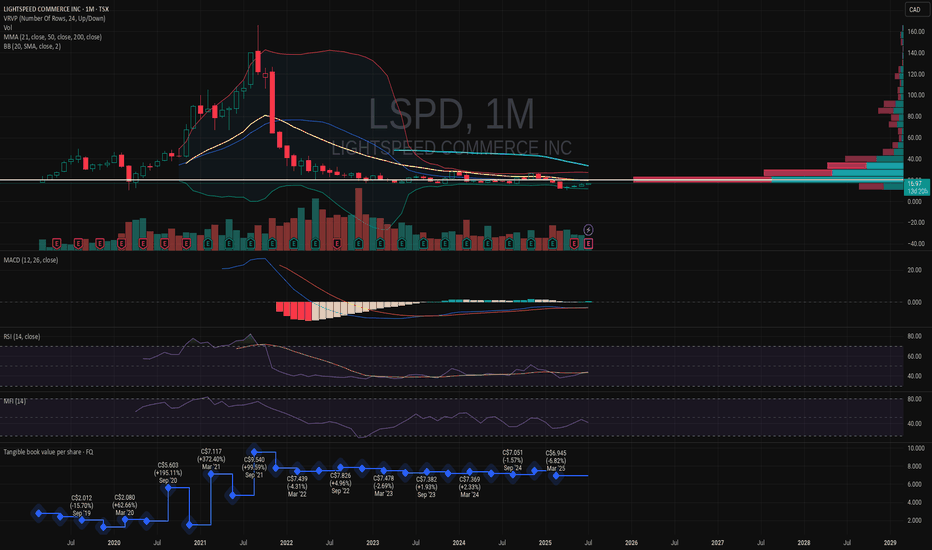Click the diamond marker for Sep '21 peak value

[x=254, y=452]
